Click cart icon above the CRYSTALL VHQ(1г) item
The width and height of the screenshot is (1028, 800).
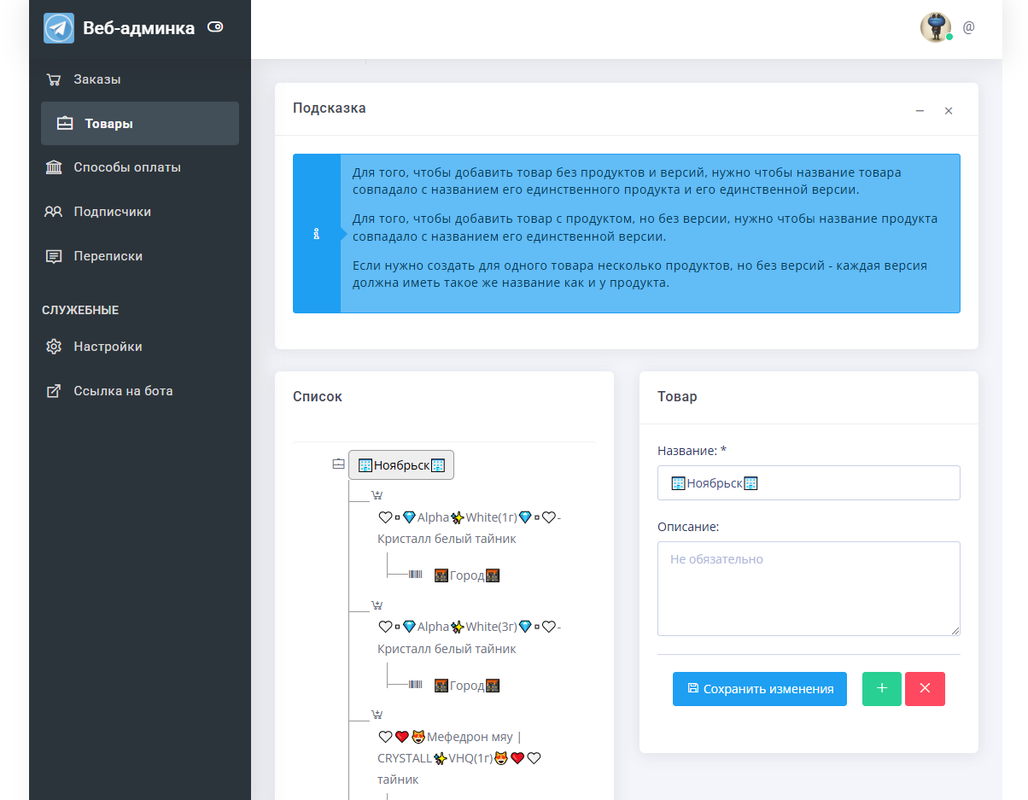coord(377,715)
